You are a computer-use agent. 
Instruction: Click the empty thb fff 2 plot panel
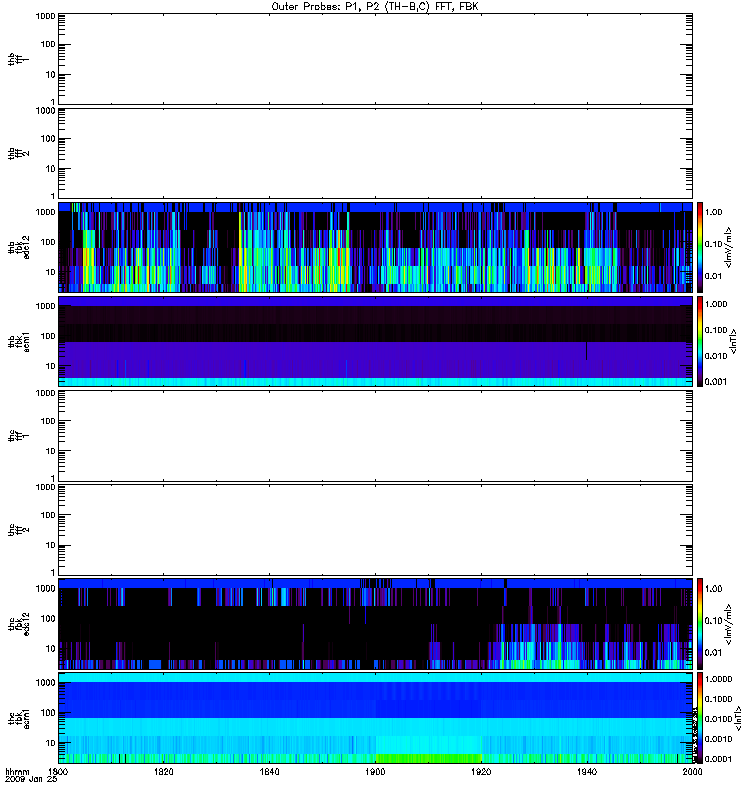click(x=375, y=153)
